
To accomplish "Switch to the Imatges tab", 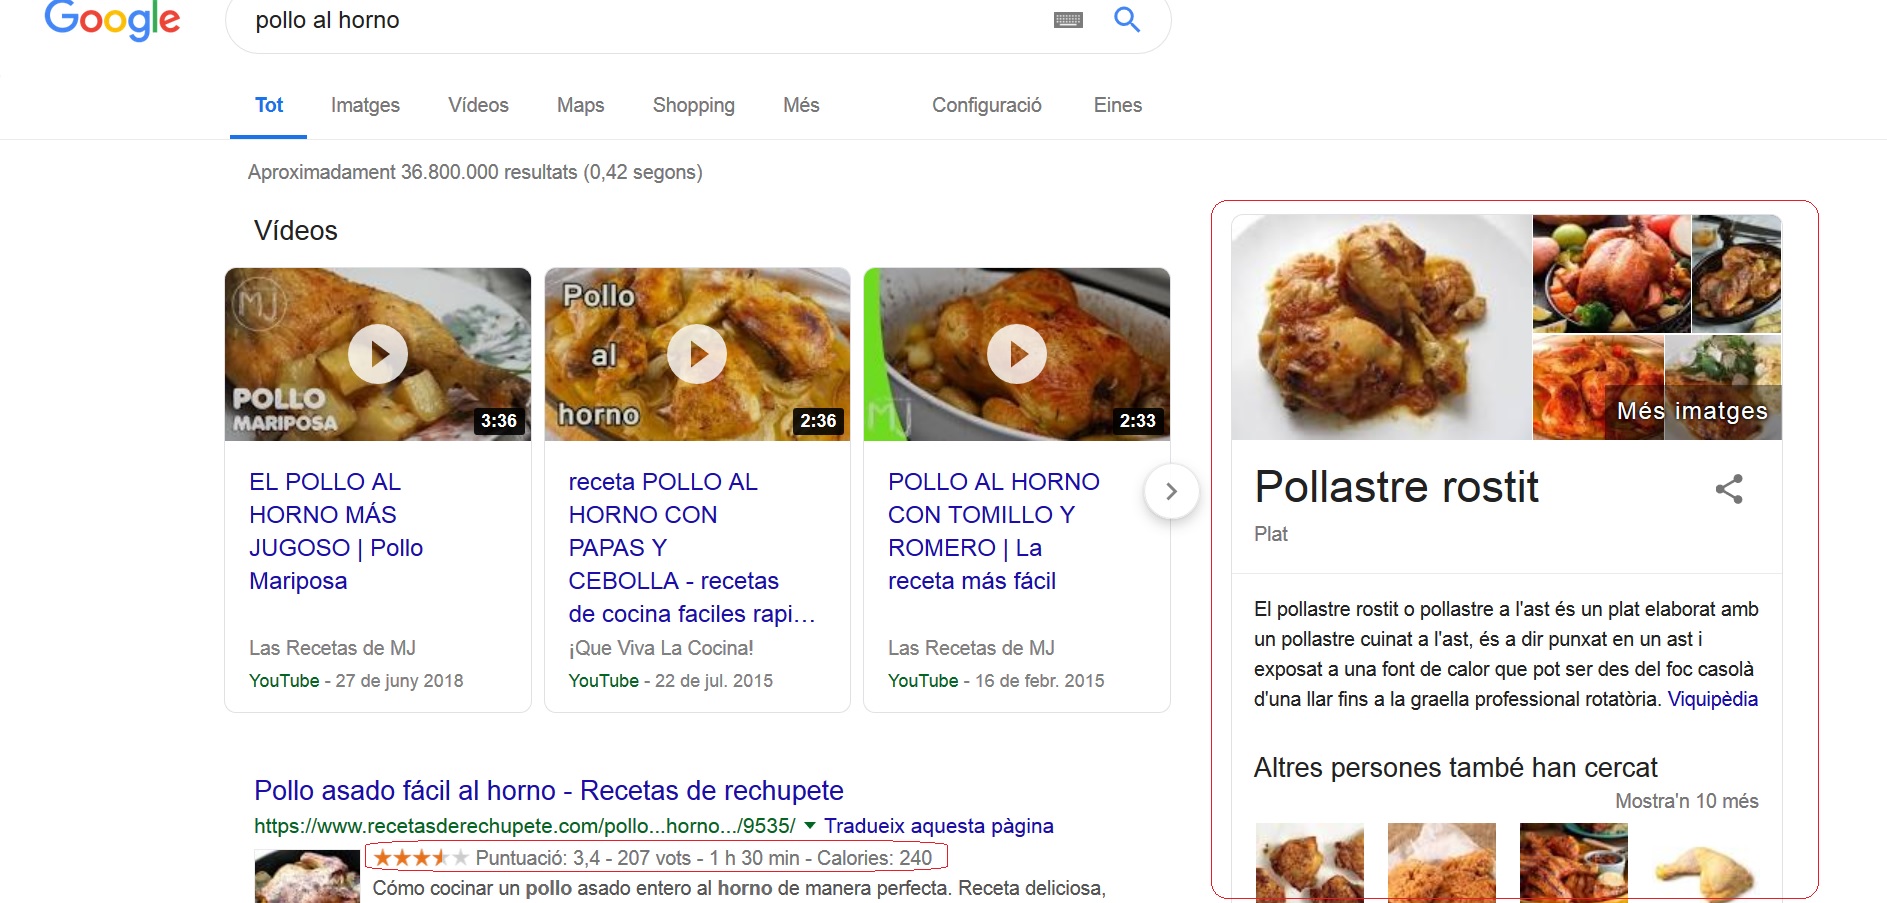I will pos(365,105).
